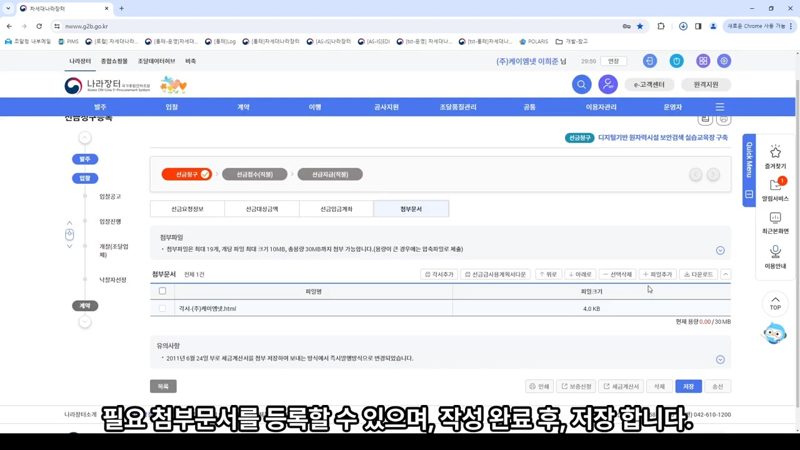Click 입찰공고 in the left sidebar
This screenshot has height=450, width=800.
(110, 196)
